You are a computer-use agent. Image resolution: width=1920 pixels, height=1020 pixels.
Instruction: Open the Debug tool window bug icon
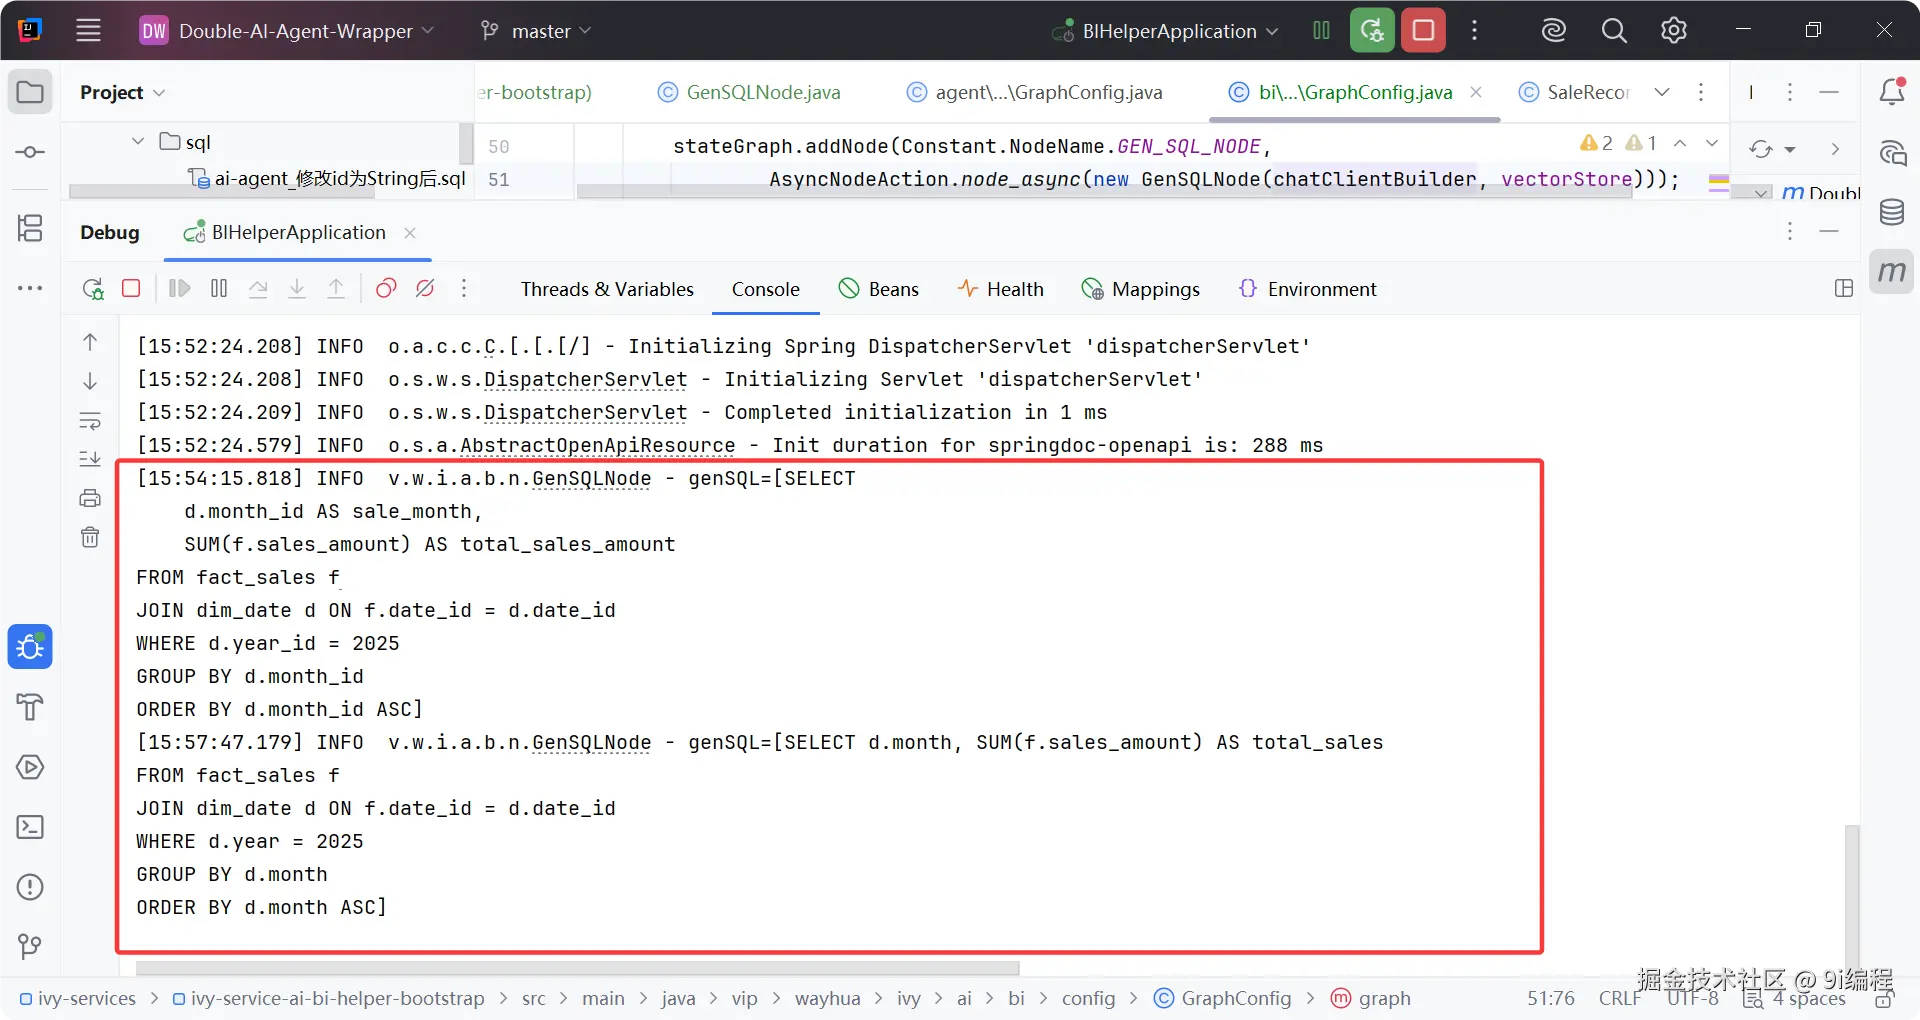tap(30, 647)
